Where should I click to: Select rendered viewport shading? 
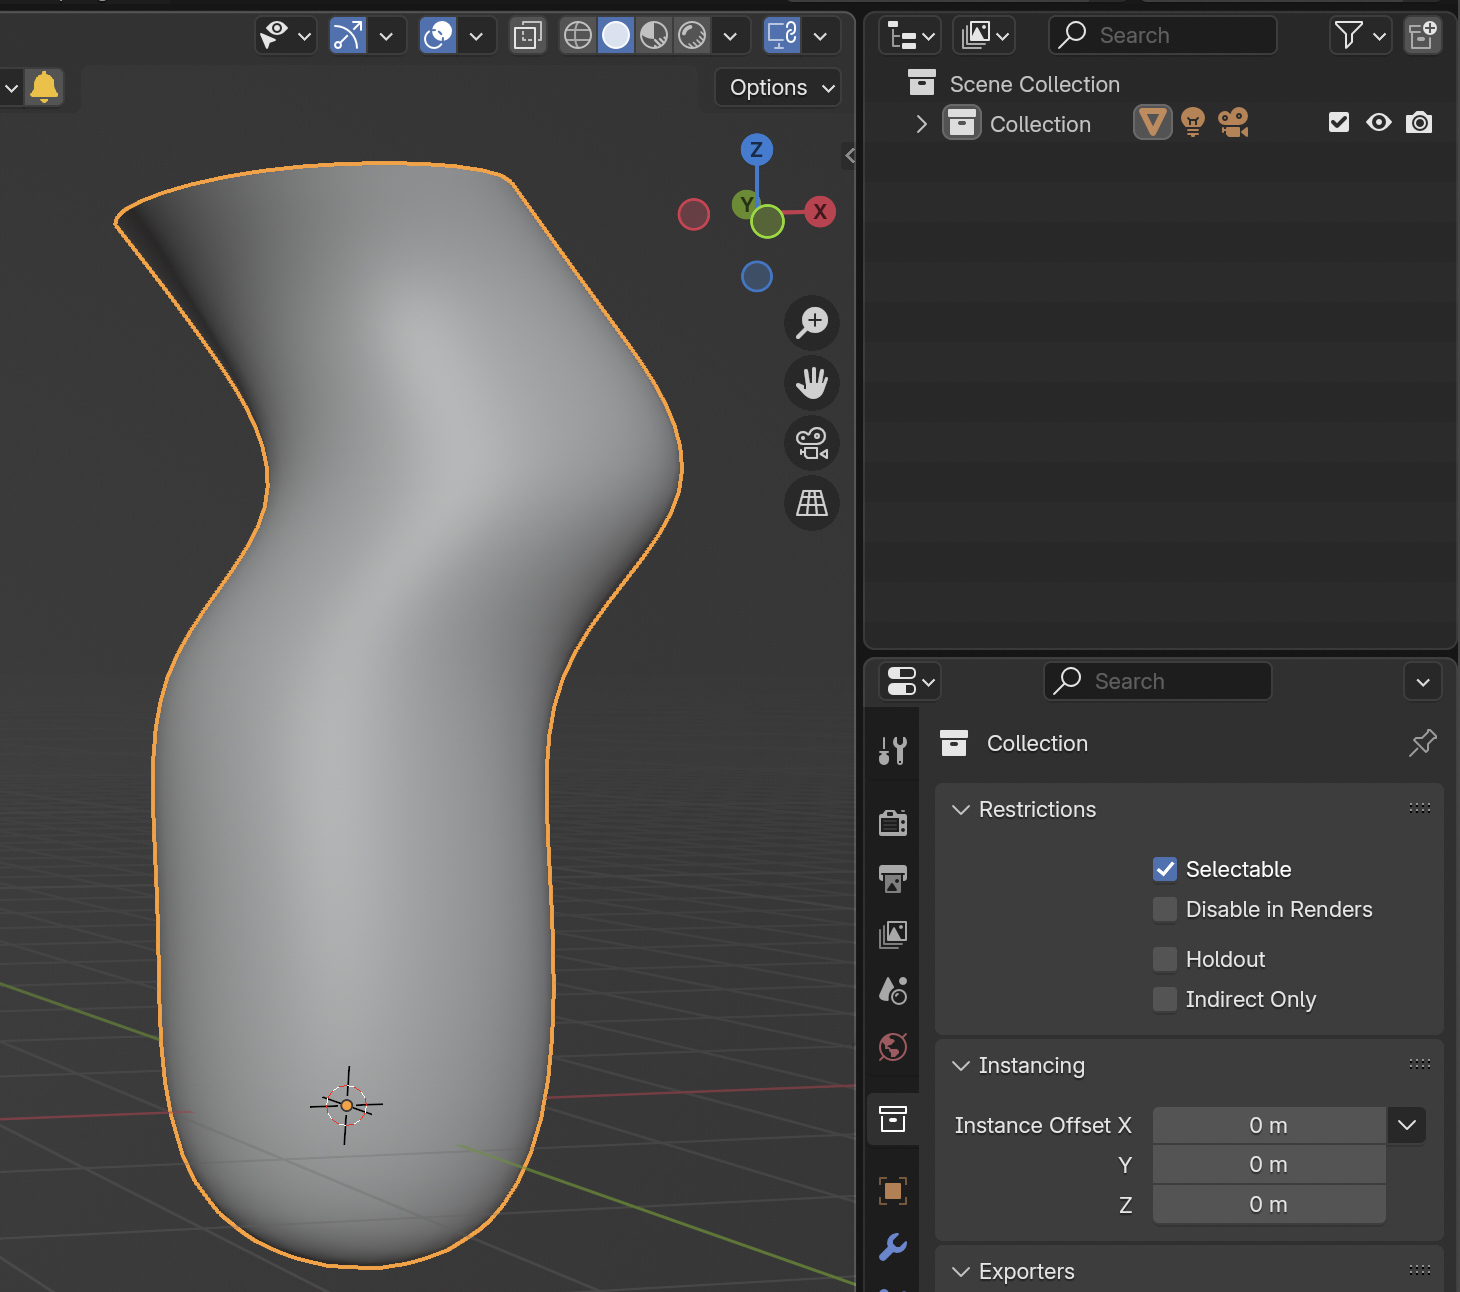[692, 36]
